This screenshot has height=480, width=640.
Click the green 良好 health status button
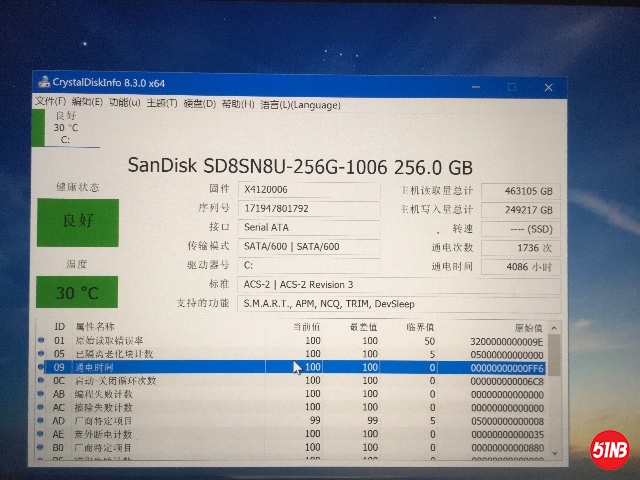tap(77, 222)
